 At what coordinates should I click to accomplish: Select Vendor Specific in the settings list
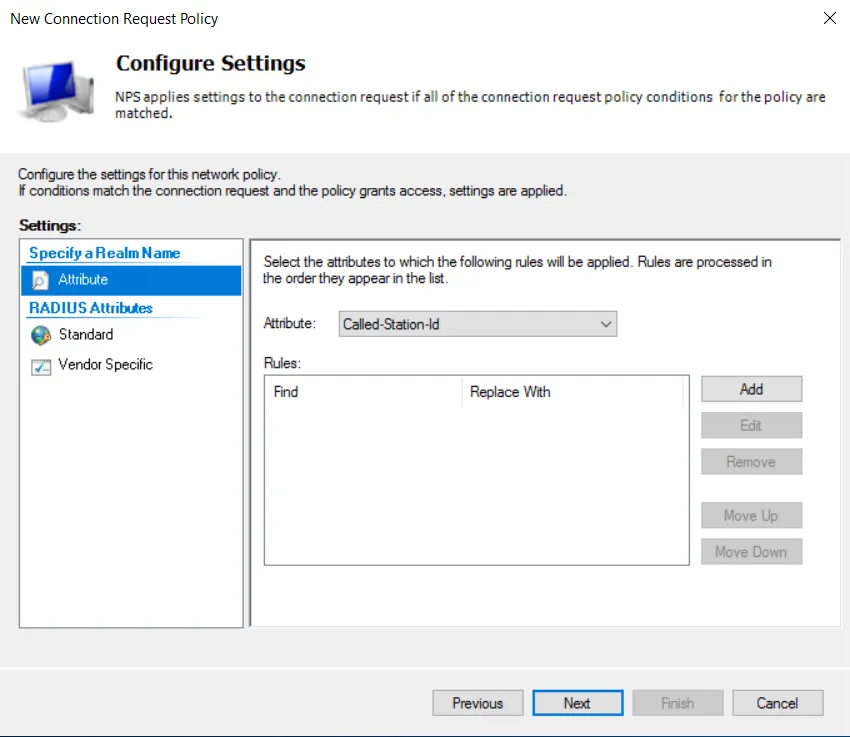[x=104, y=365]
